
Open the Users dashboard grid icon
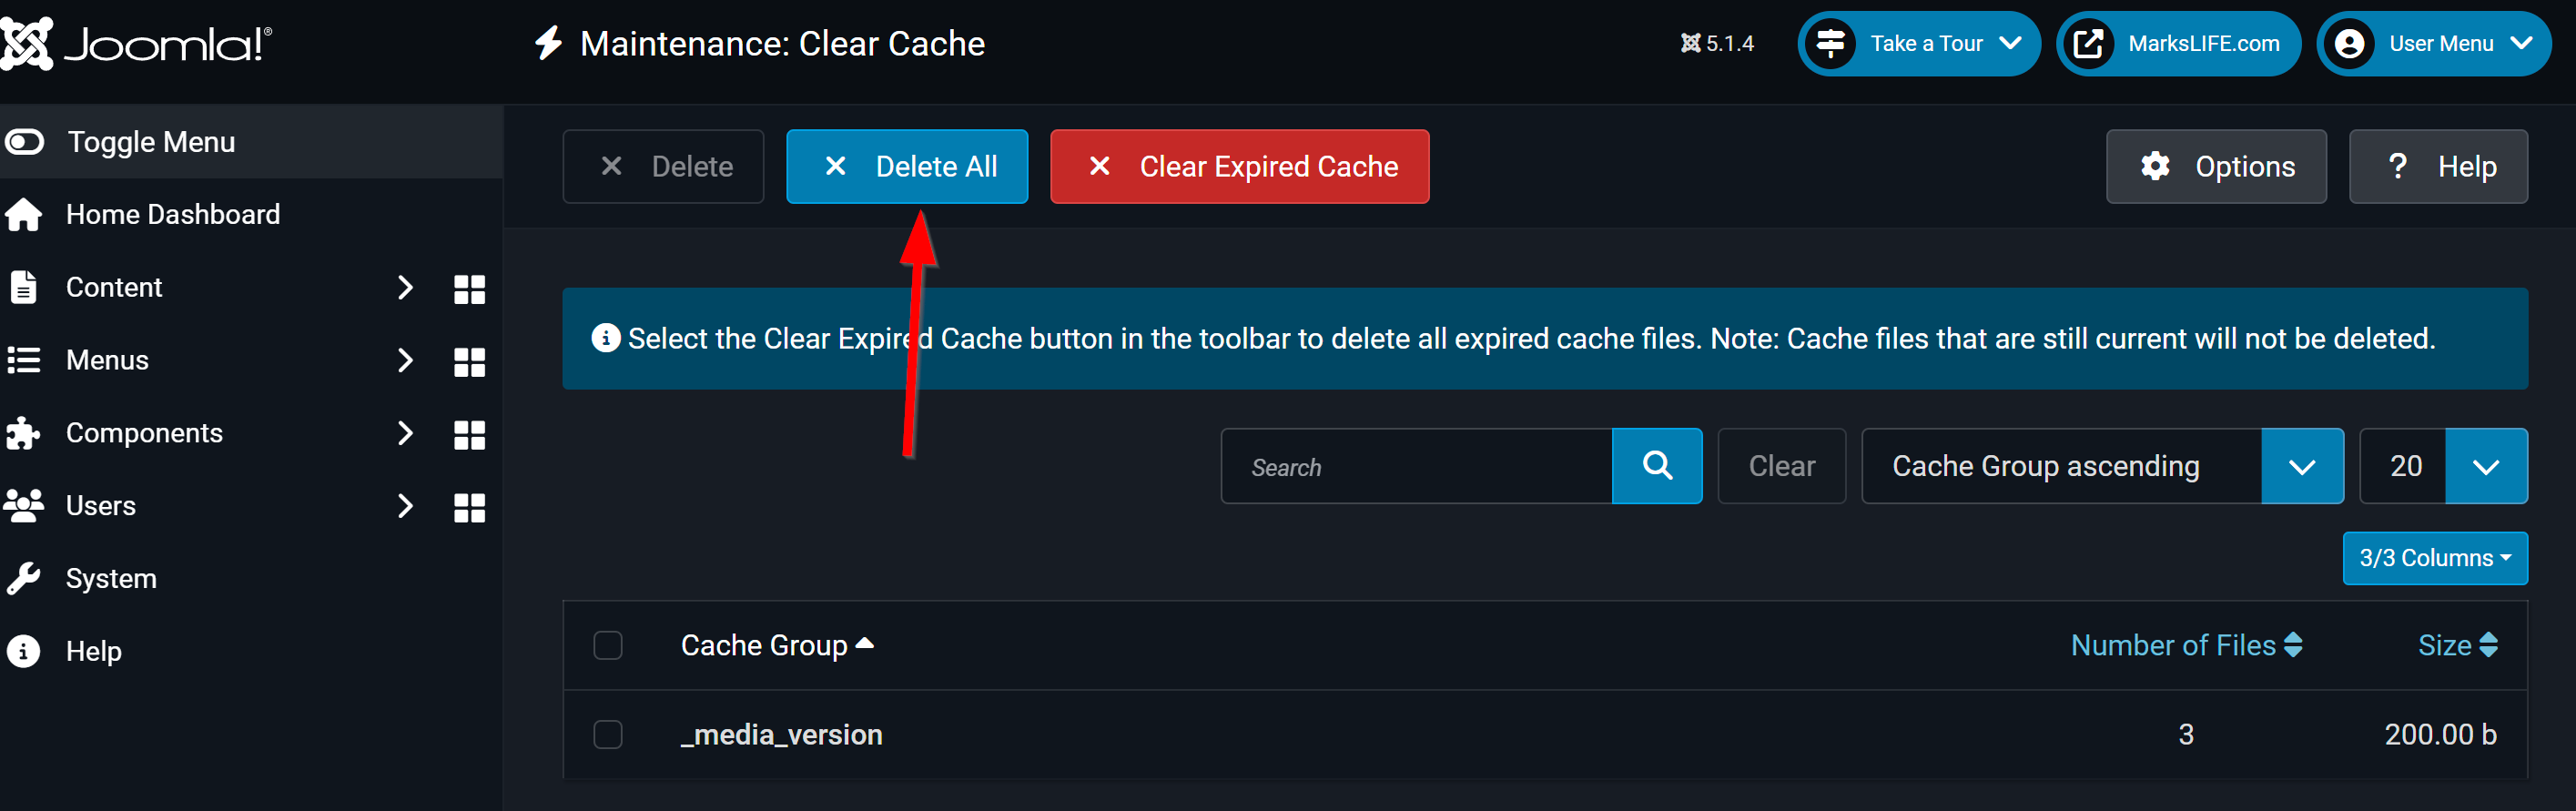(469, 507)
